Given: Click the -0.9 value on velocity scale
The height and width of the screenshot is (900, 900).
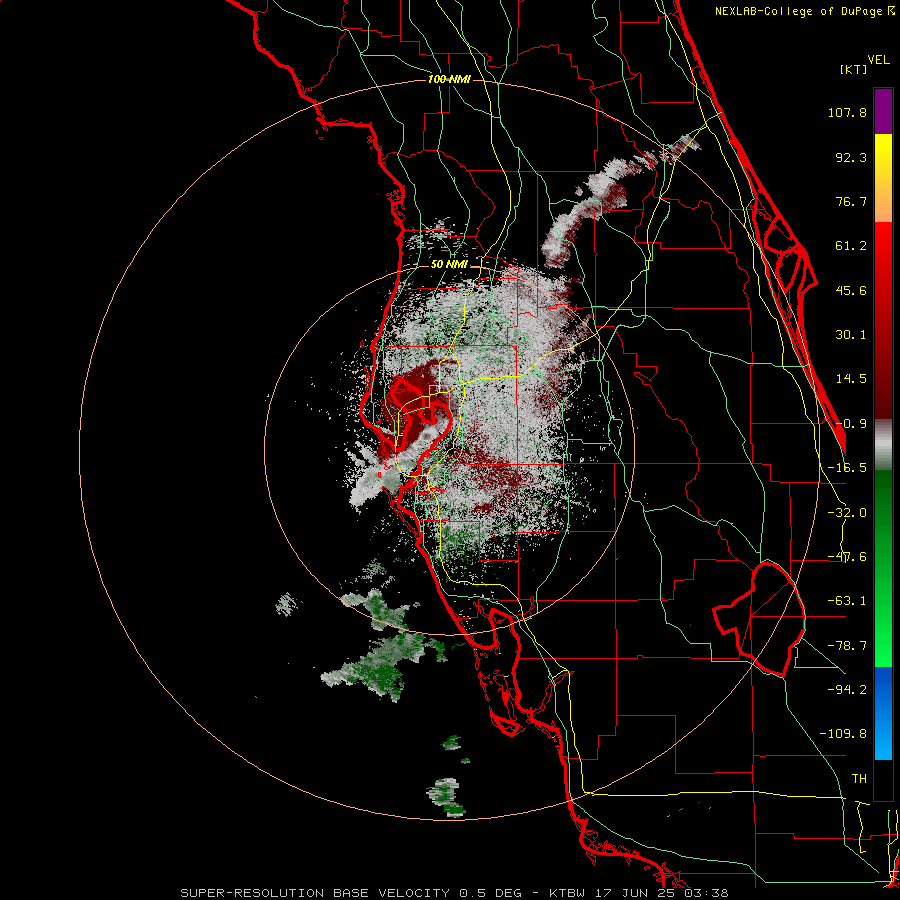Looking at the screenshot, I should point(851,424).
